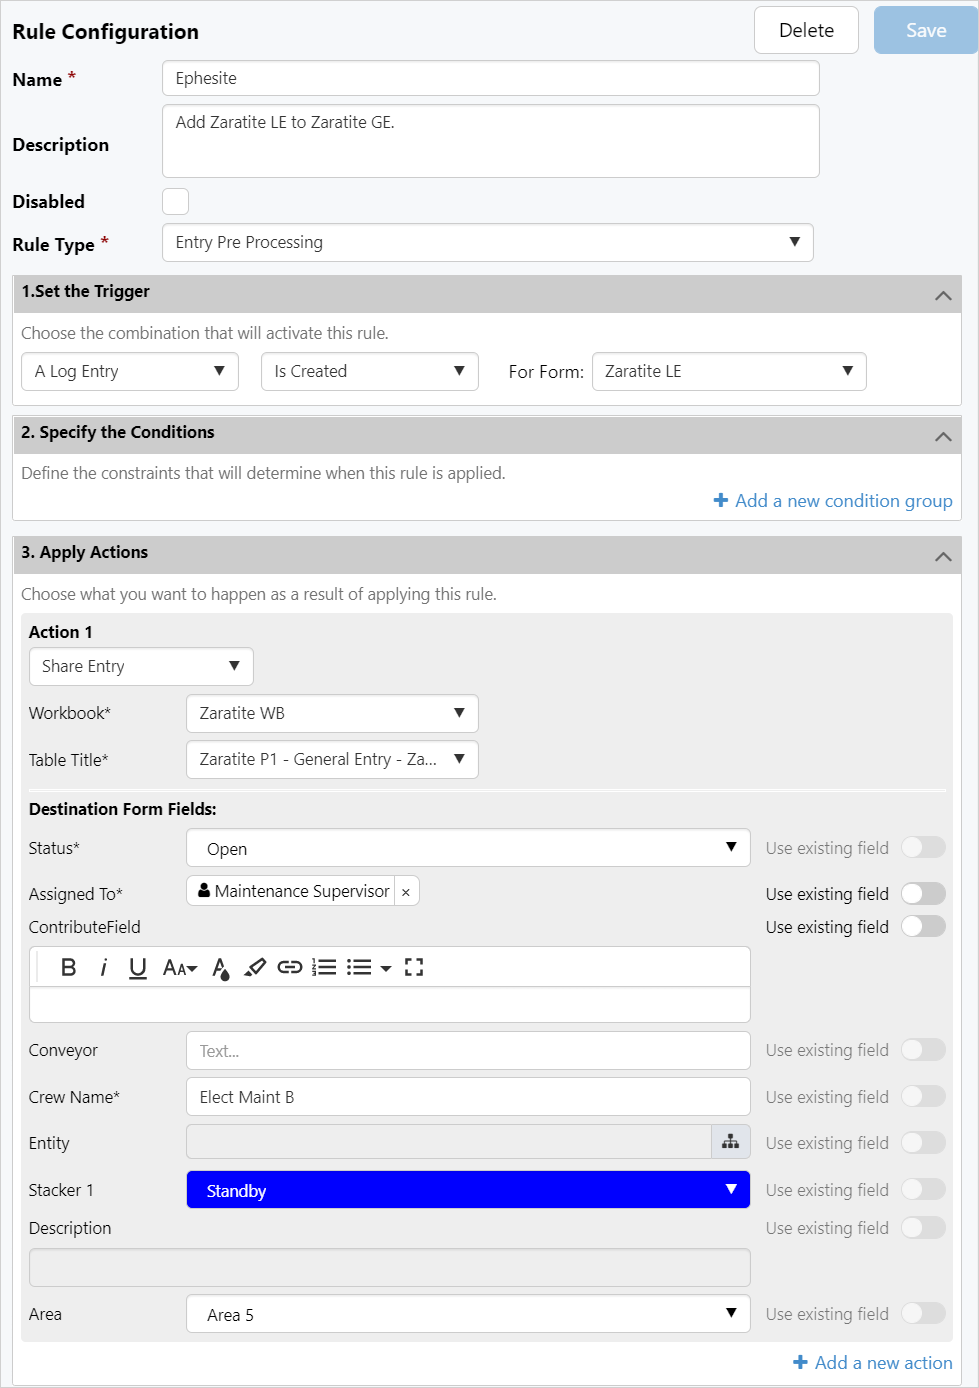The width and height of the screenshot is (979, 1388).
Task: Remove the Maintenance Supervisor tag
Action: [x=406, y=892]
